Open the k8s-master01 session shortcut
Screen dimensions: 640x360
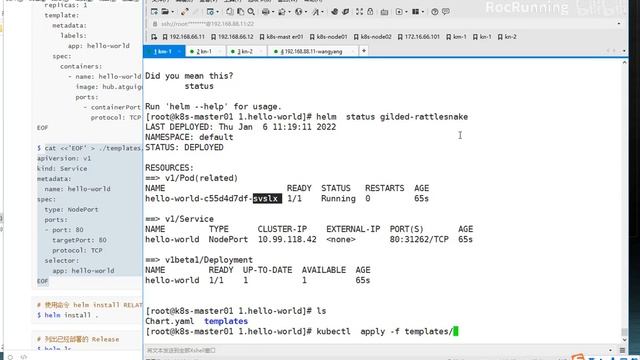[x=281, y=37]
